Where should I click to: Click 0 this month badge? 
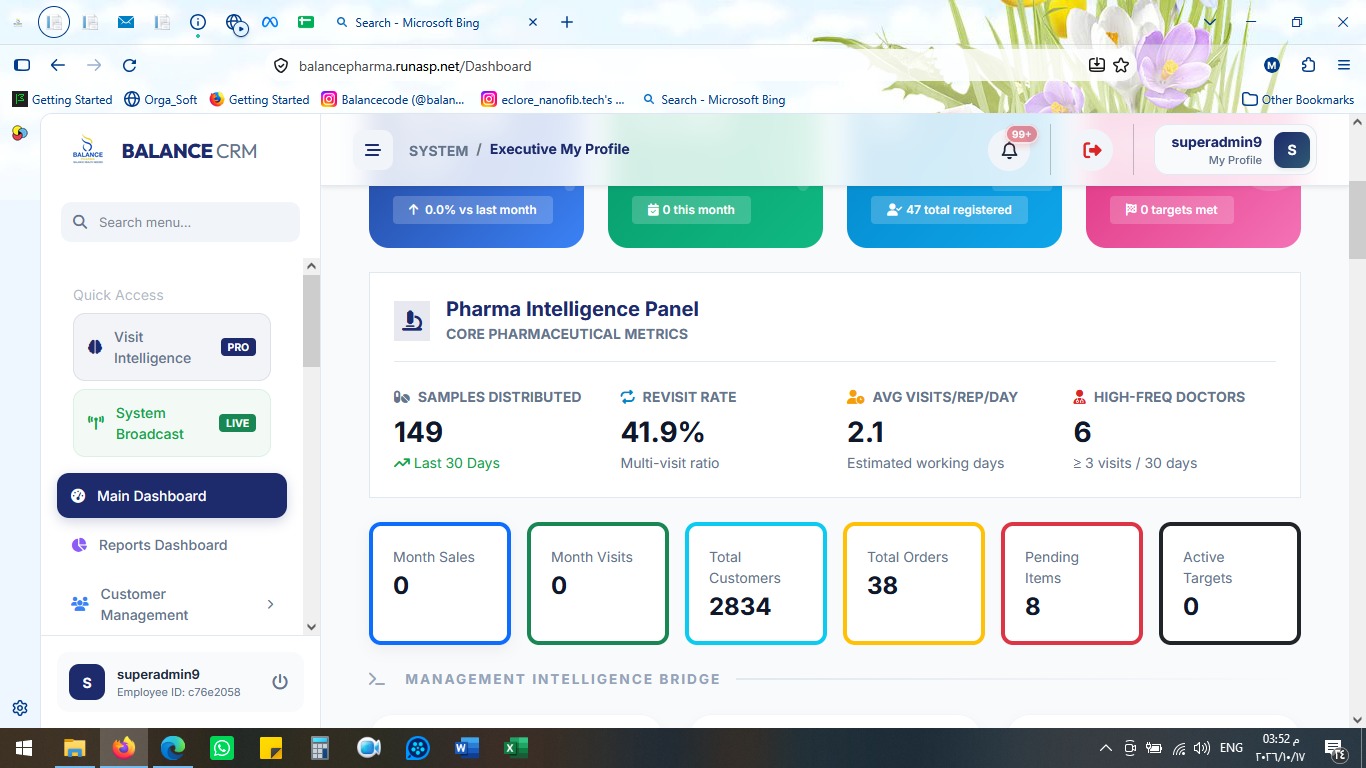coord(691,210)
